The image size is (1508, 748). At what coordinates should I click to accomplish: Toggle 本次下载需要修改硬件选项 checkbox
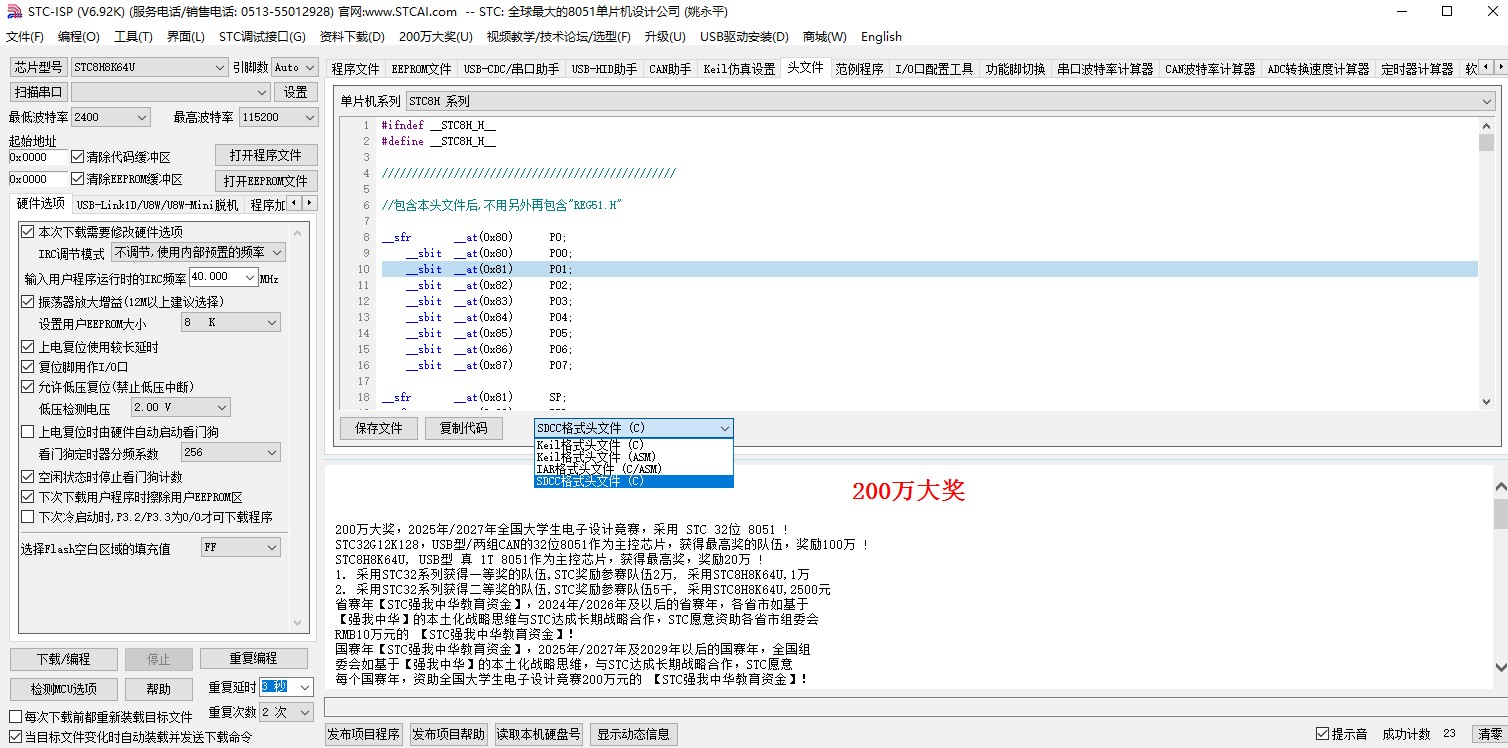click(28, 232)
